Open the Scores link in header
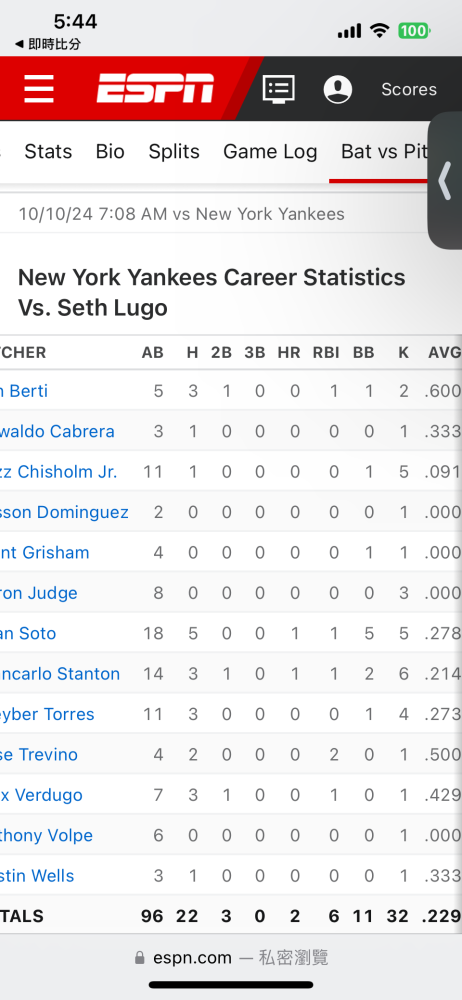The image size is (462, 1000). pyautogui.click(x=409, y=89)
